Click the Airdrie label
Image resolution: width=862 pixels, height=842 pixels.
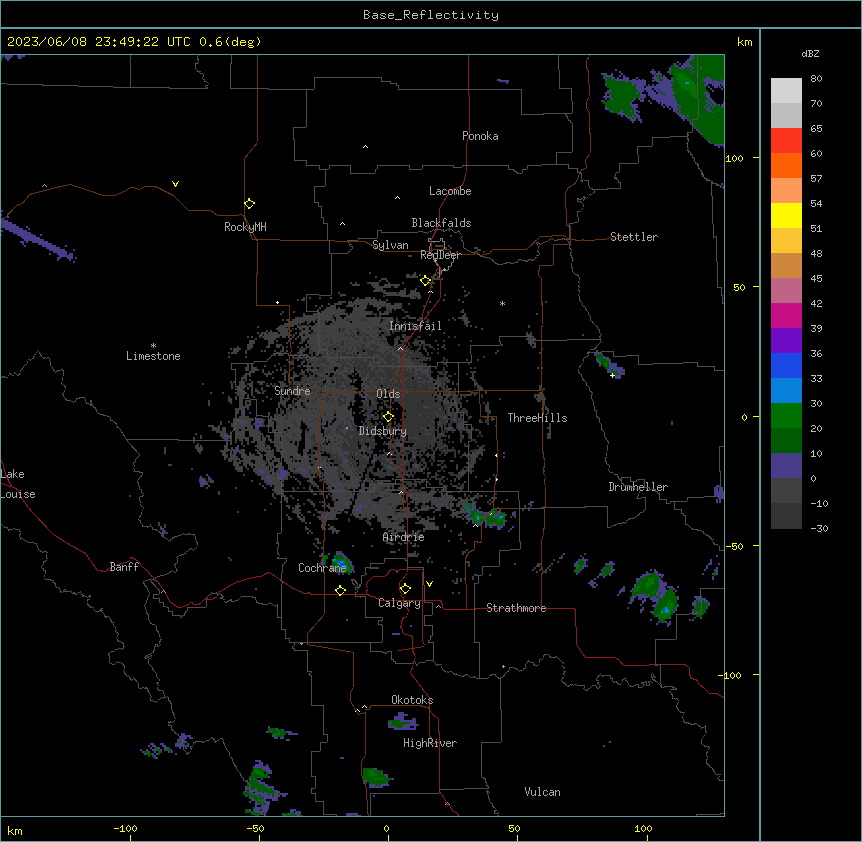(x=404, y=537)
